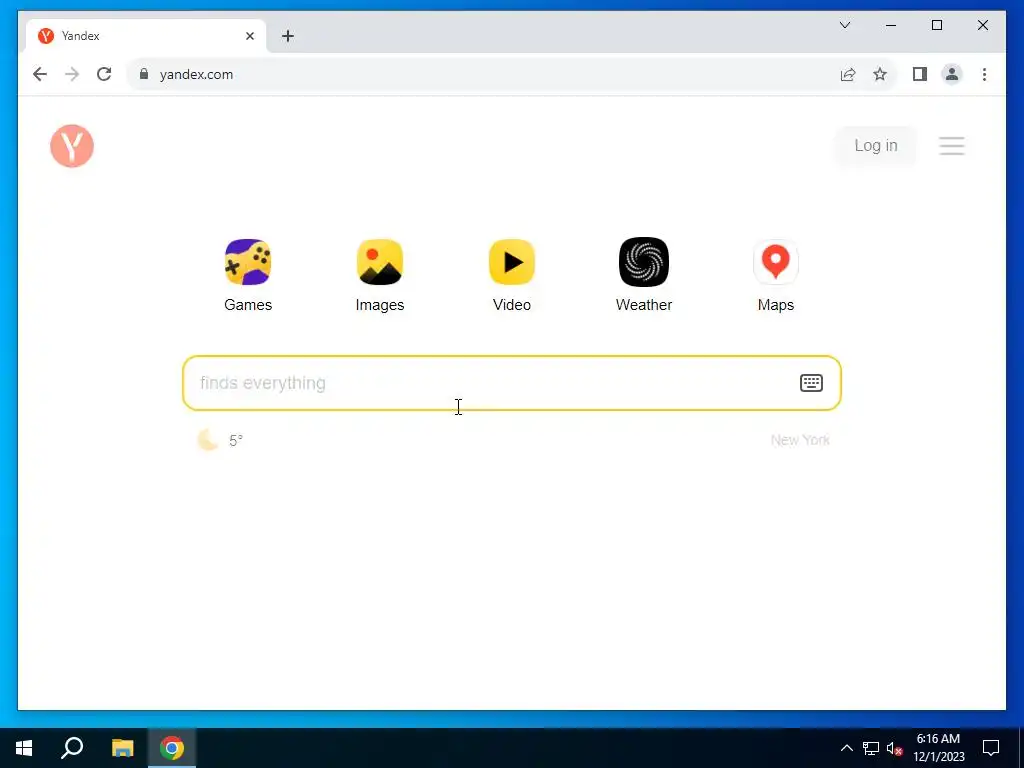This screenshot has width=1024, height=768.
Task: Click the Log in button
Action: 876,146
